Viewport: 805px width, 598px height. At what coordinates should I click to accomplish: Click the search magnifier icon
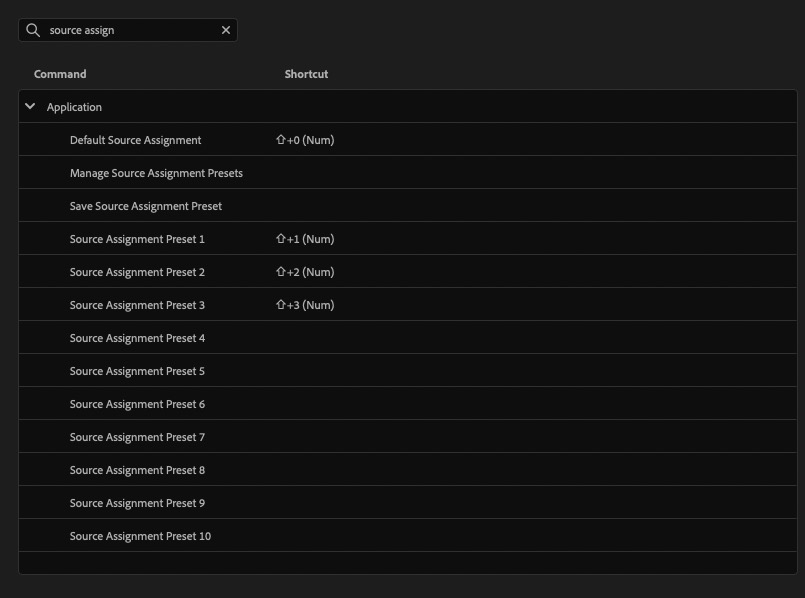point(33,30)
